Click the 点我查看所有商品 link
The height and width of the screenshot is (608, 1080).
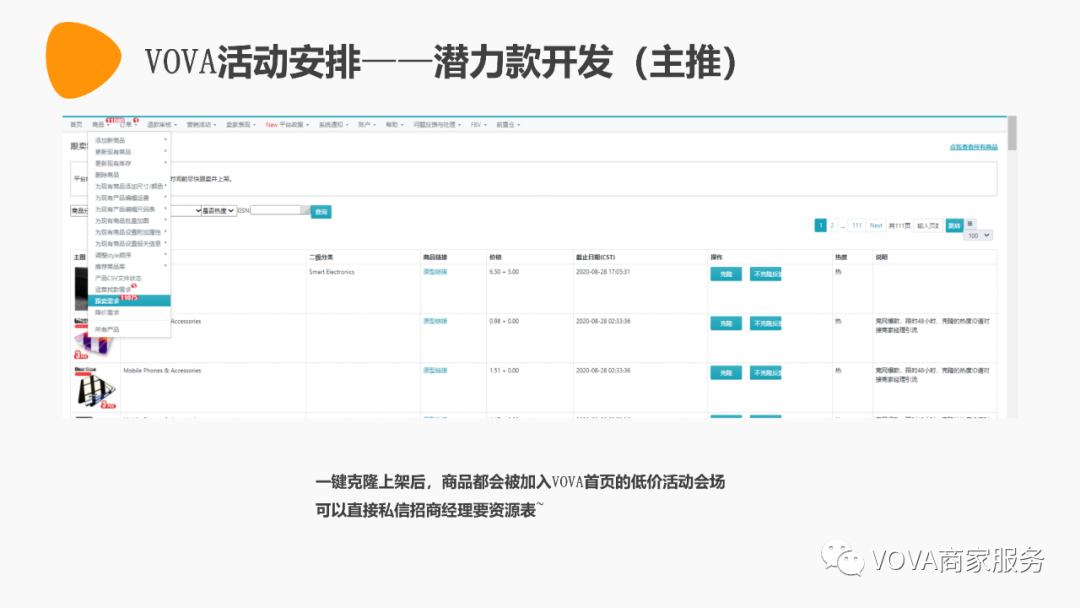pyautogui.click(x=972, y=147)
